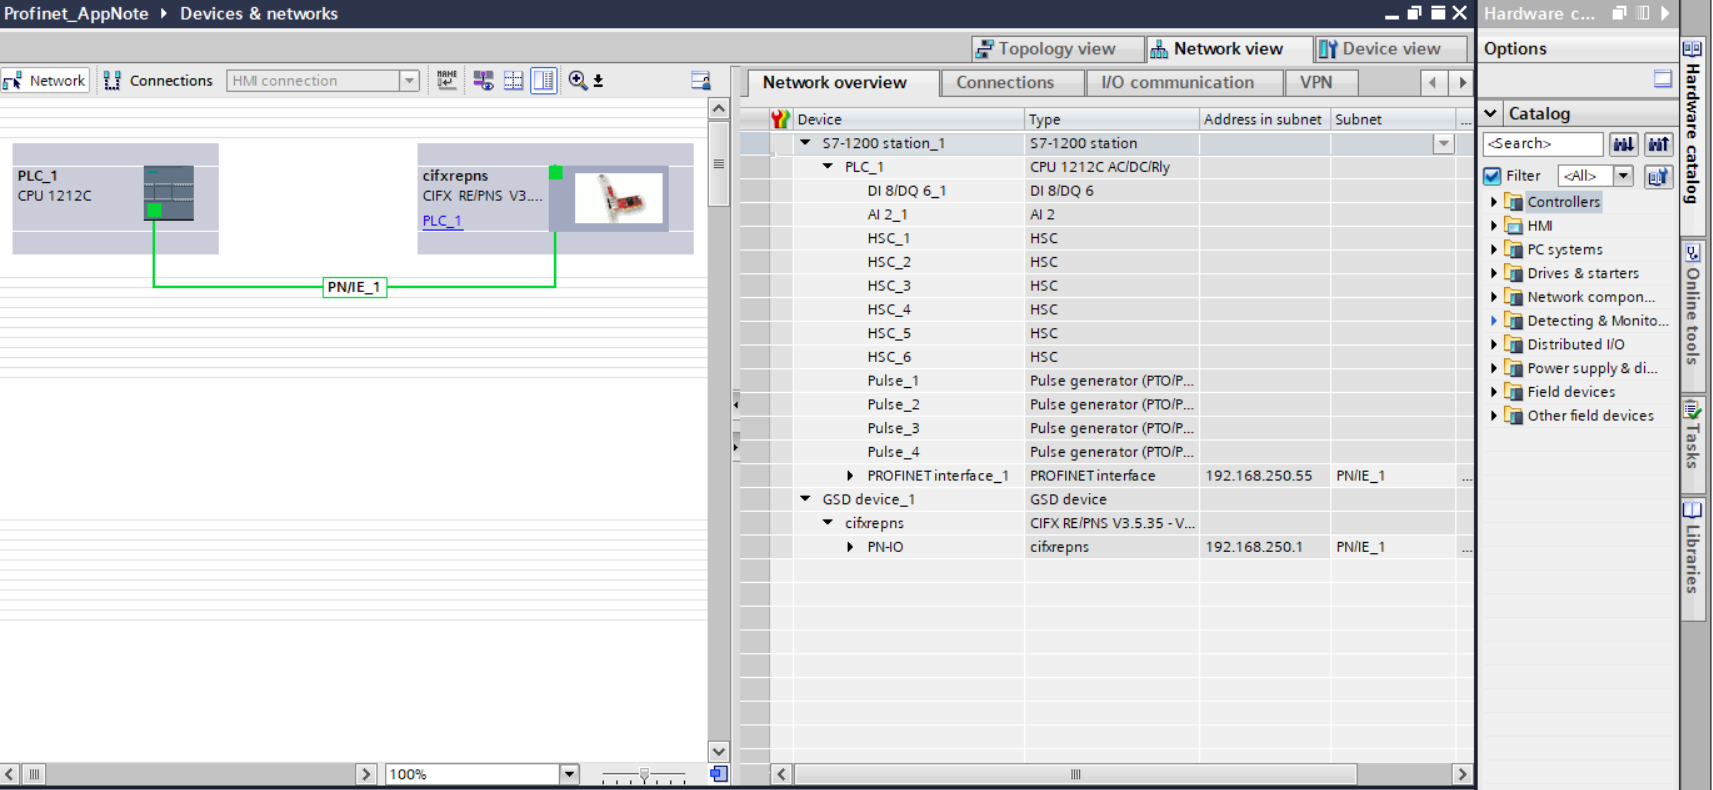Open the I/O communication tab
Viewport: 1713px width, 790px height.
[x=1177, y=83]
